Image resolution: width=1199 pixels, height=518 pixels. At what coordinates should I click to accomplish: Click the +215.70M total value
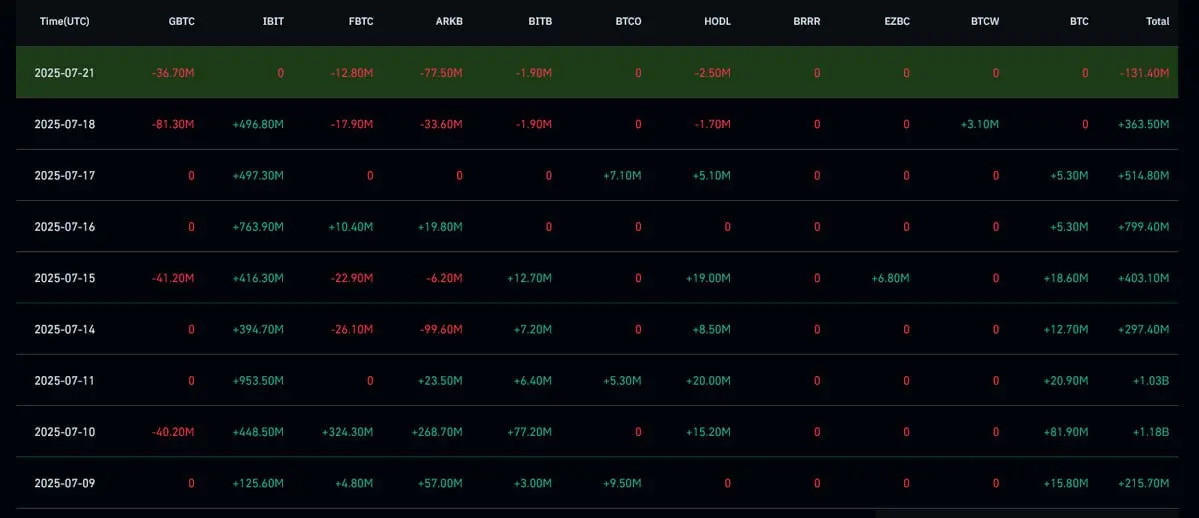pyautogui.click(x=1143, y=483)
